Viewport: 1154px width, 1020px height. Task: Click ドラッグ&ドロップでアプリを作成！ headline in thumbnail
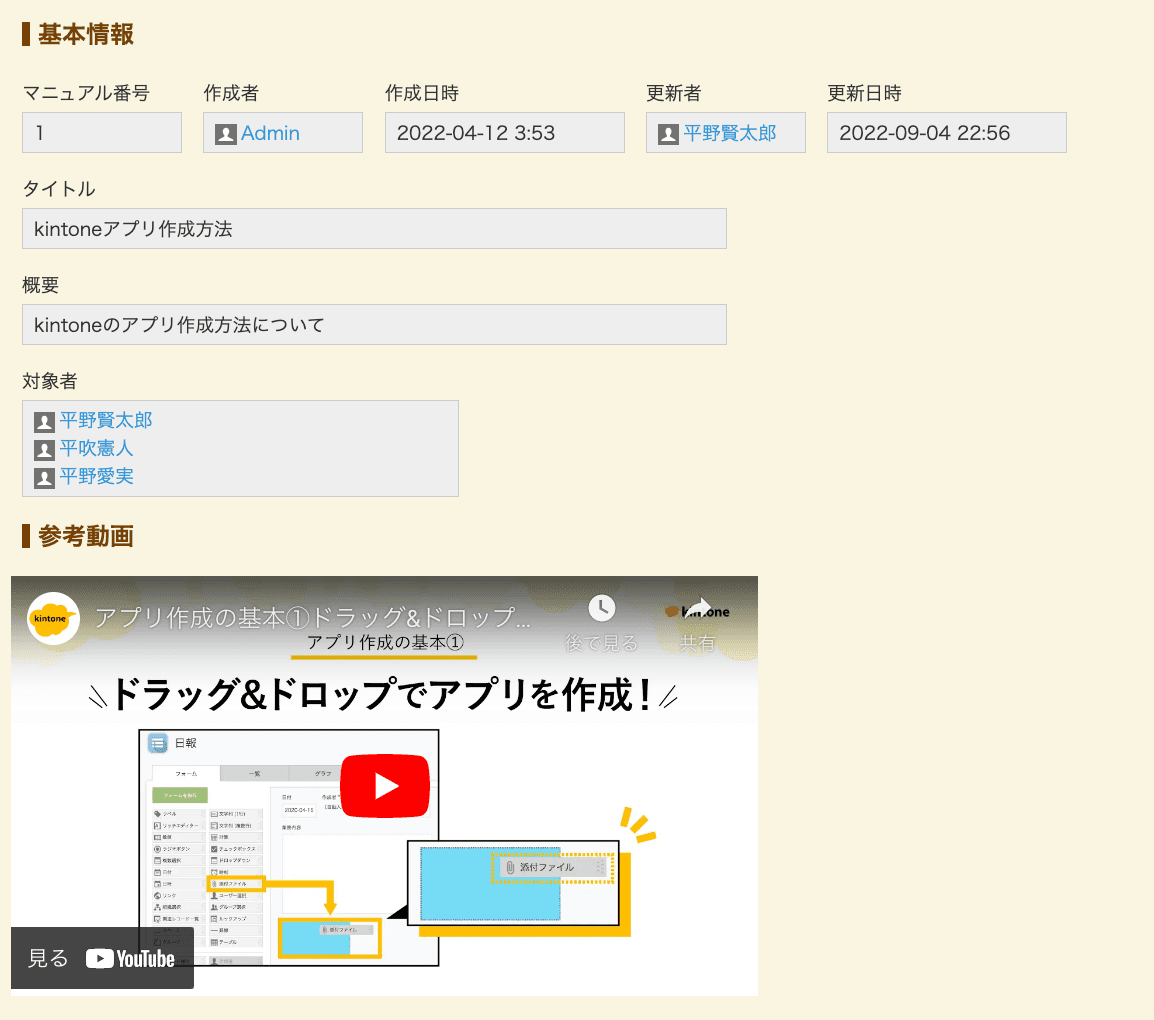(382, 694)
